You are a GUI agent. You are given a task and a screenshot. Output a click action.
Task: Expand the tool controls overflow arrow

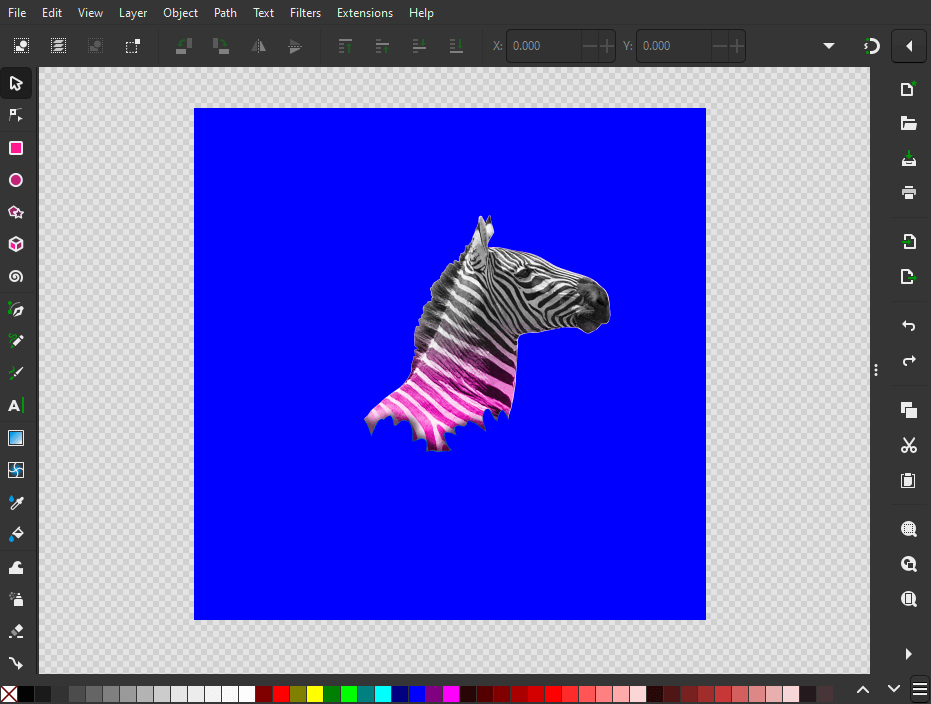(x=829, y=46)
